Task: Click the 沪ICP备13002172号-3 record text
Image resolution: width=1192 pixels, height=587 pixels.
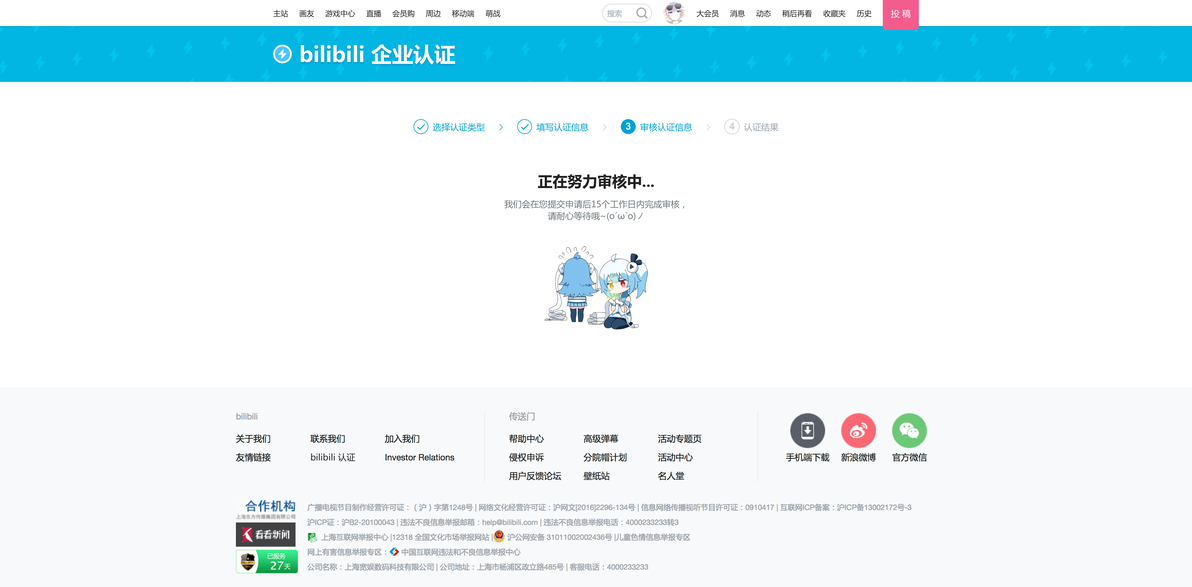Action: pyautogui.click(x=874, y=507)
